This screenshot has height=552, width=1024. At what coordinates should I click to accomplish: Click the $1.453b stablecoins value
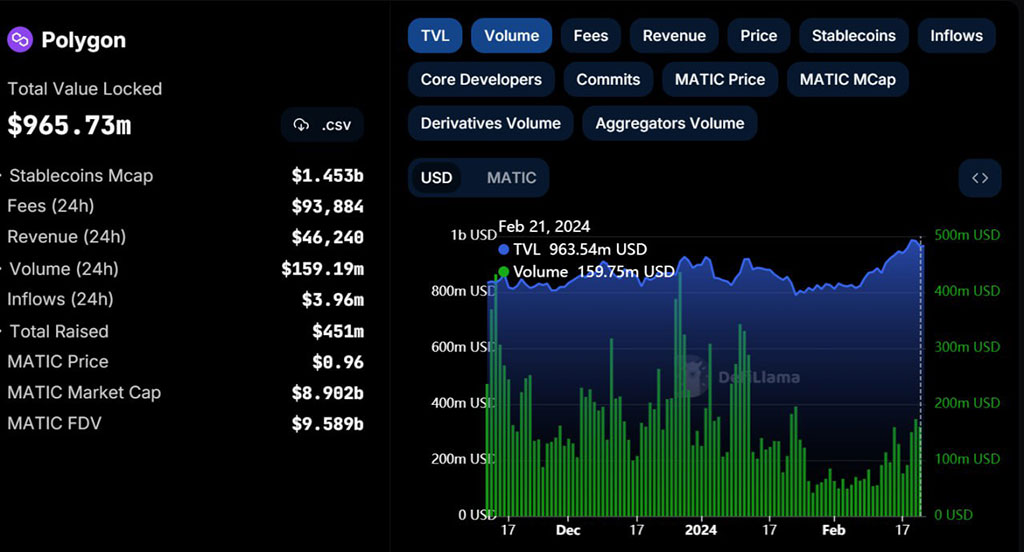(328, 176)
